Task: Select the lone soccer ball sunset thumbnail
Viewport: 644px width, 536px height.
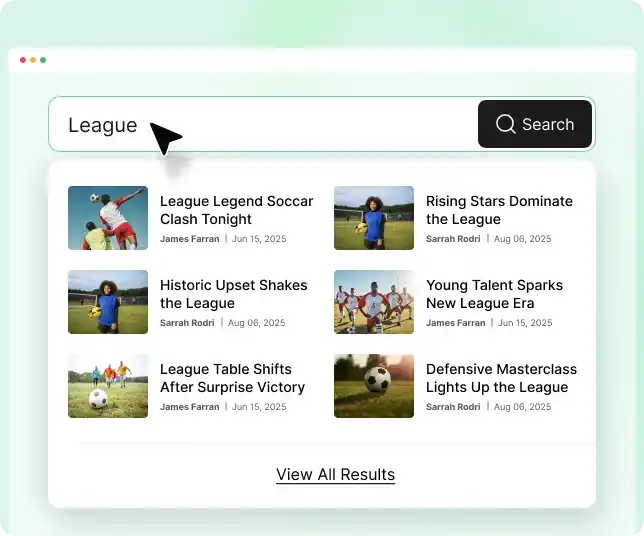Action: (x=374, y=386)
